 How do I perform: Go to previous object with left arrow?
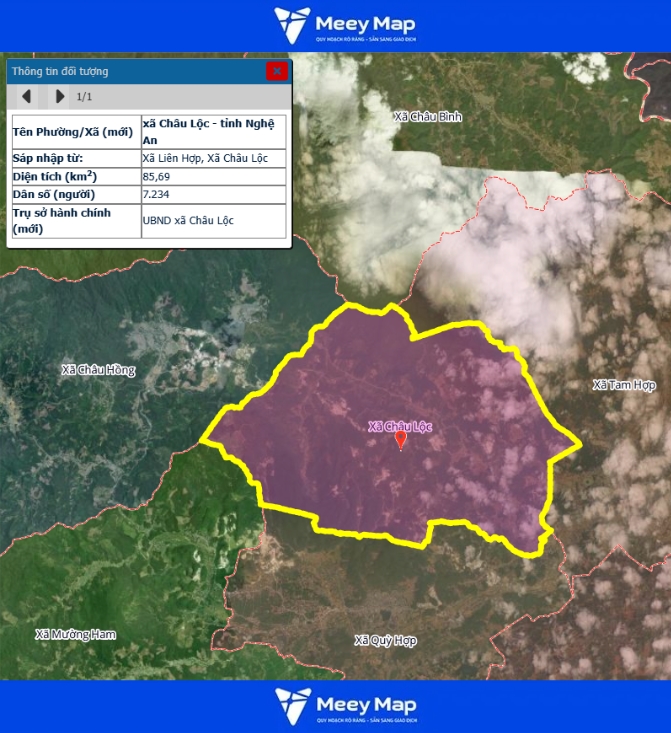point(27,97)
